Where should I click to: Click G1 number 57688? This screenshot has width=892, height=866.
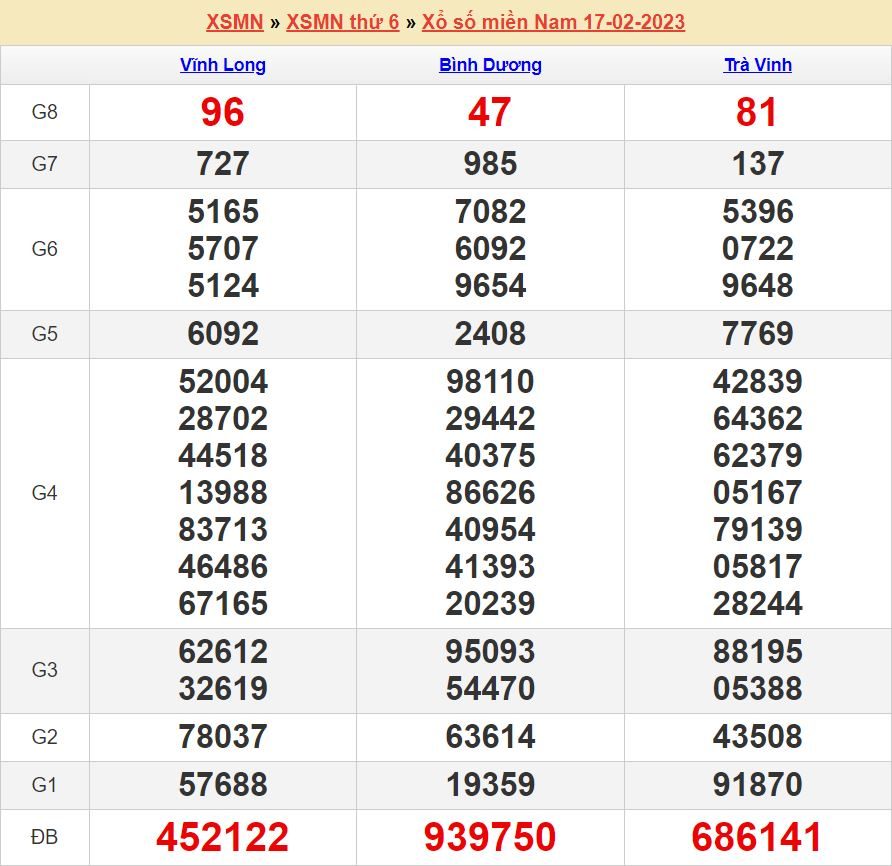[x=223, y=785]
